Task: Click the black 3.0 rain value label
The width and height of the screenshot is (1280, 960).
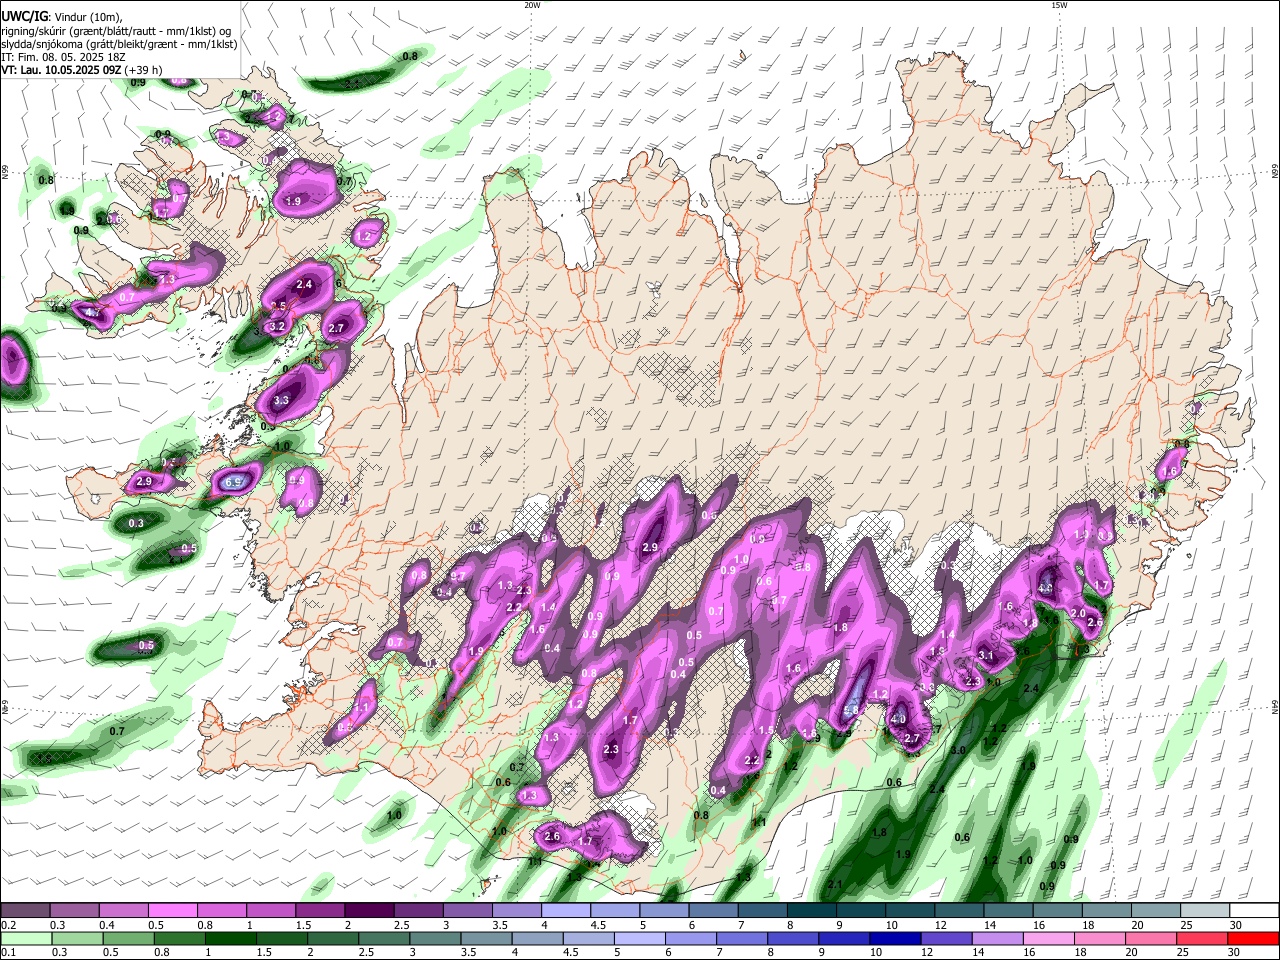Action: [x=957, y=749]
